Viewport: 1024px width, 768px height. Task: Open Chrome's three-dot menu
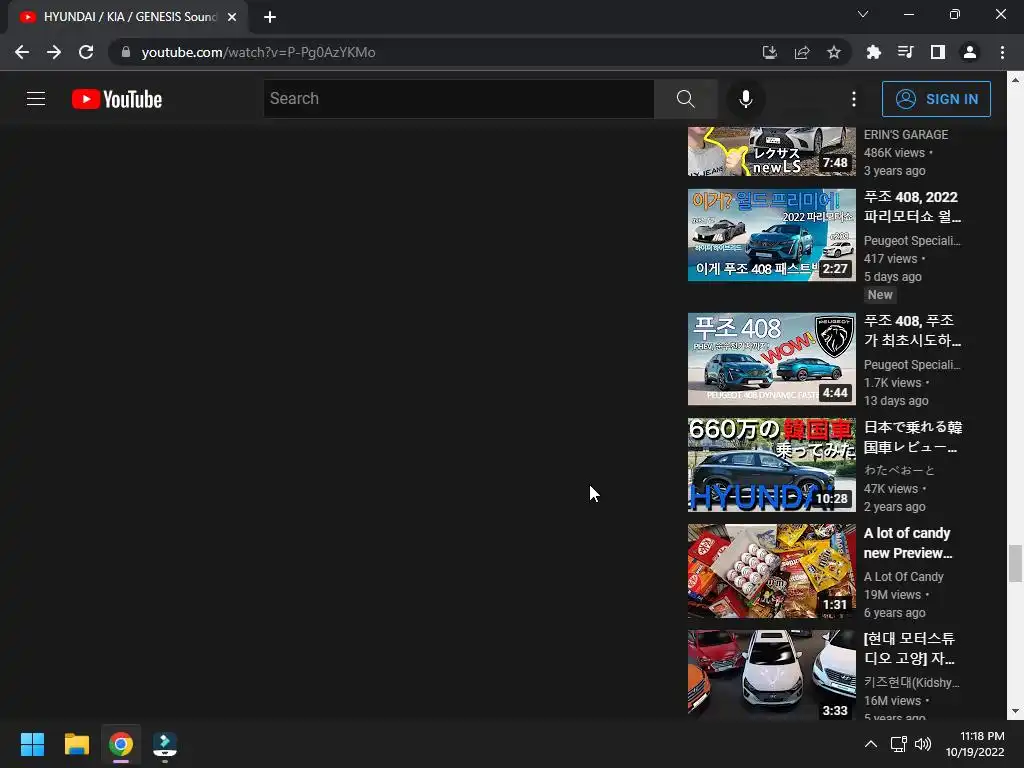1002,52
